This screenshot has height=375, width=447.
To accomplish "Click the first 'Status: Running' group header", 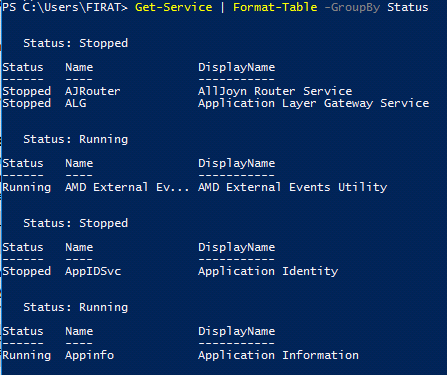I will 76,139.
